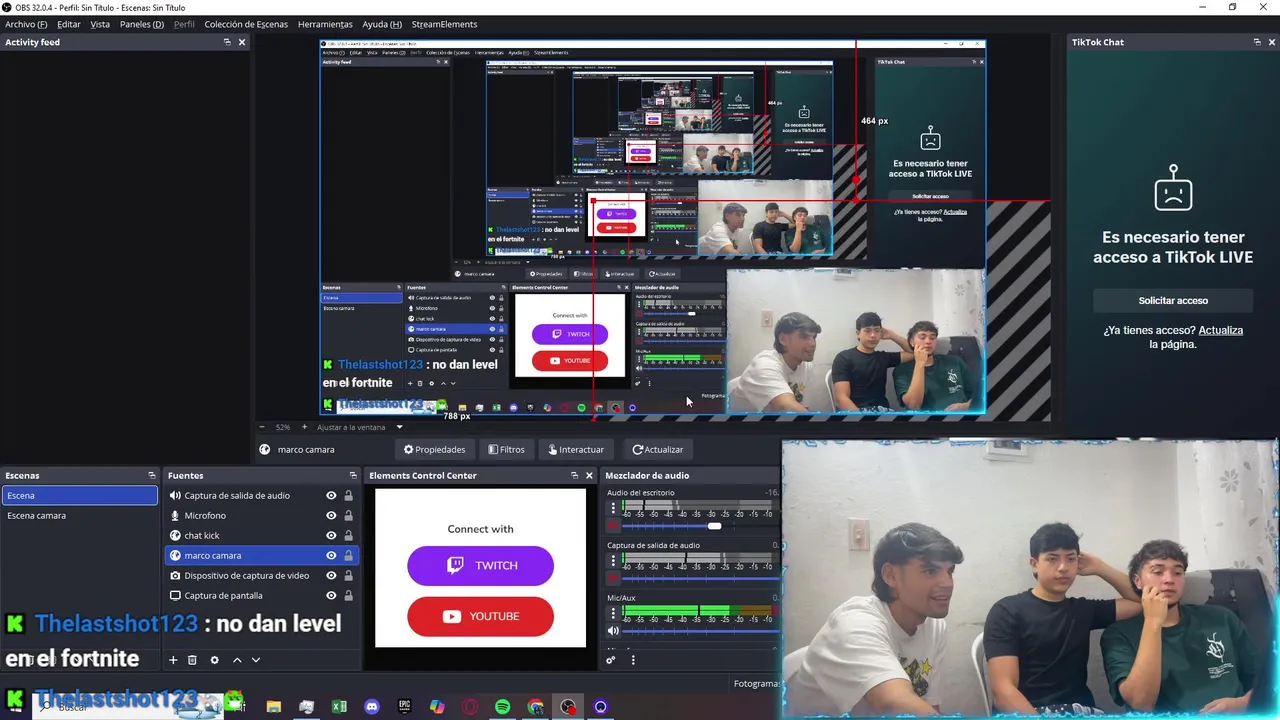Image resolution: width=1280 pixels, height=720 pixels.
Task: Click the Mic/Aux volume slider
Action: click(x=700, y=630)
